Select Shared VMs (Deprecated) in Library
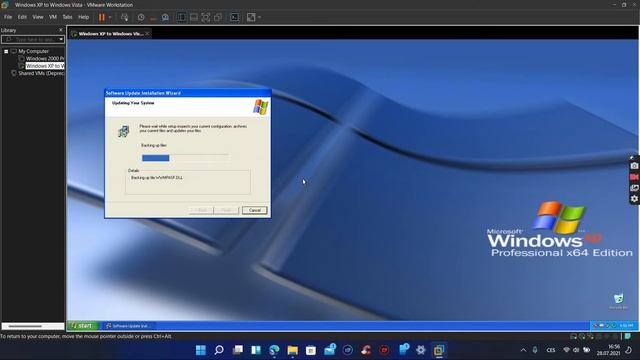The height and width of the screenshot is (360, 640). tap(41, 73)
